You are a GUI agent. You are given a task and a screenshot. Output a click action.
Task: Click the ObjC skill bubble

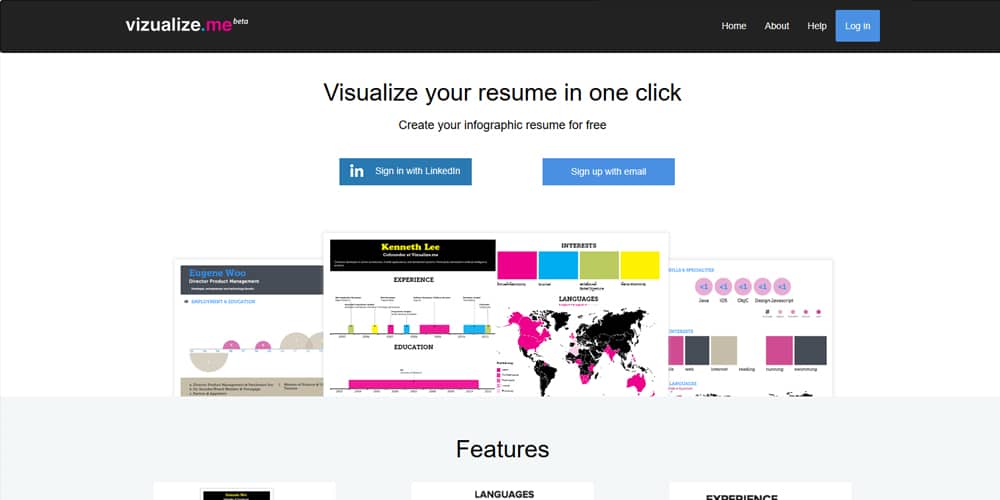pos(743,287)
